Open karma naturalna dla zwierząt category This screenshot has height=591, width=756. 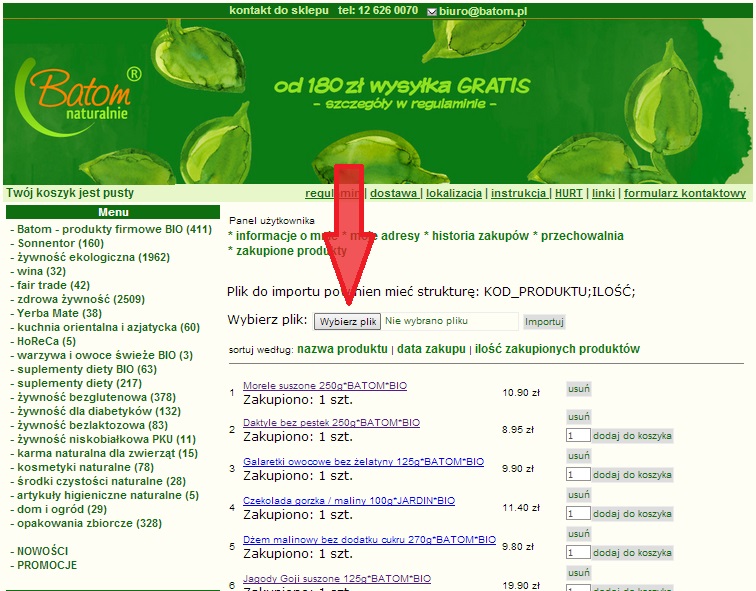pos(108,453)
